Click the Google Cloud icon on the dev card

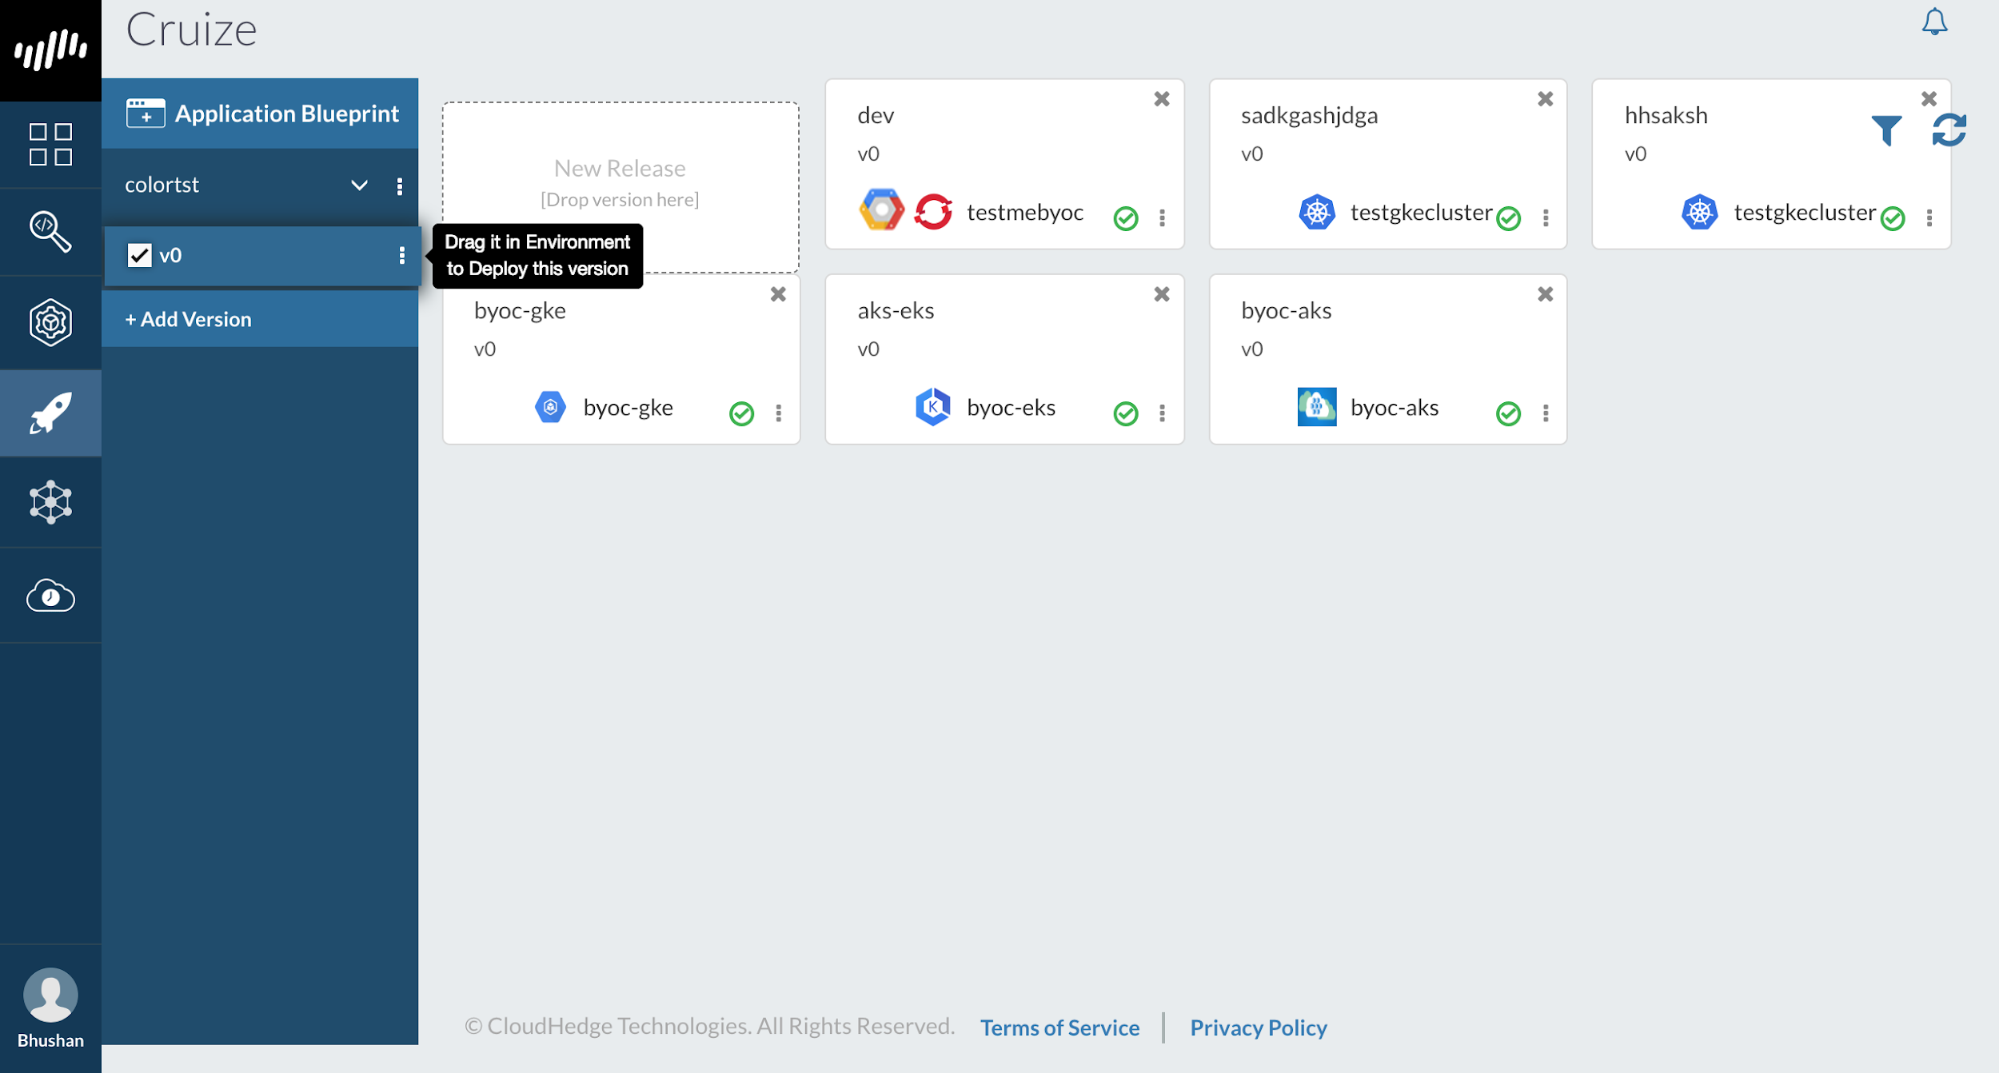point(882,210)
